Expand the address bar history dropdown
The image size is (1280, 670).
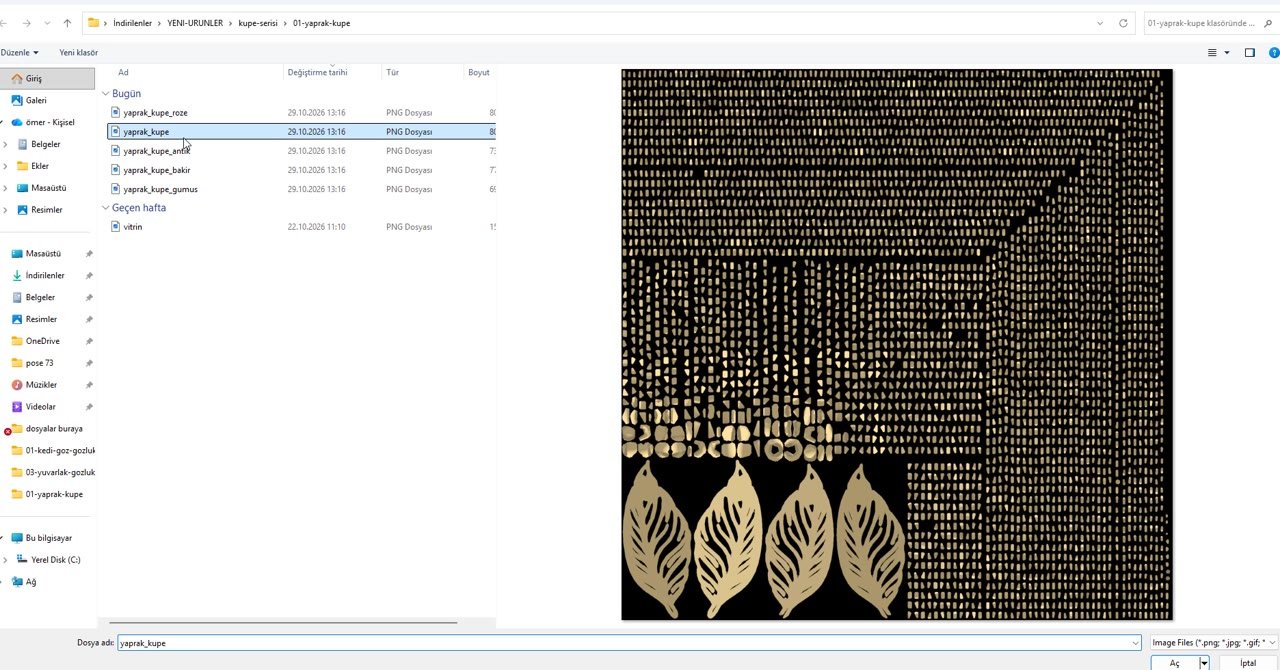pos(1100,23)
